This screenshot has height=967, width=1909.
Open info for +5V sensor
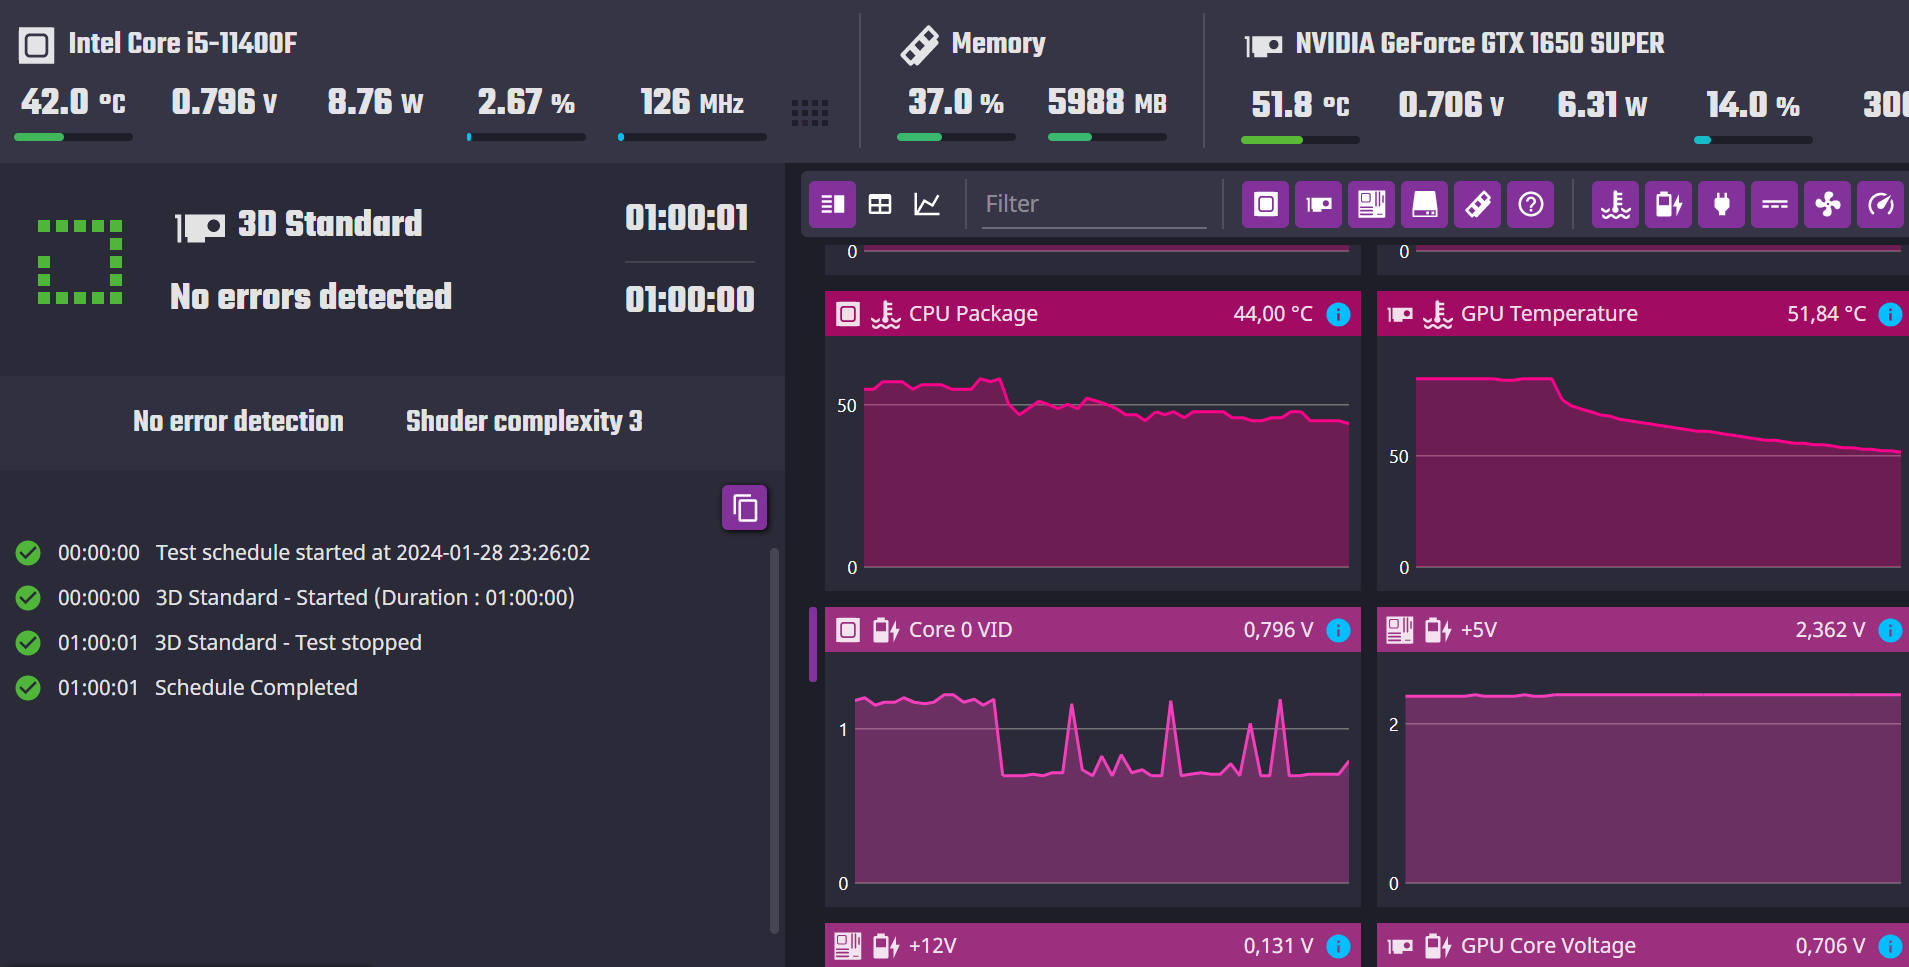(1890, 630)
